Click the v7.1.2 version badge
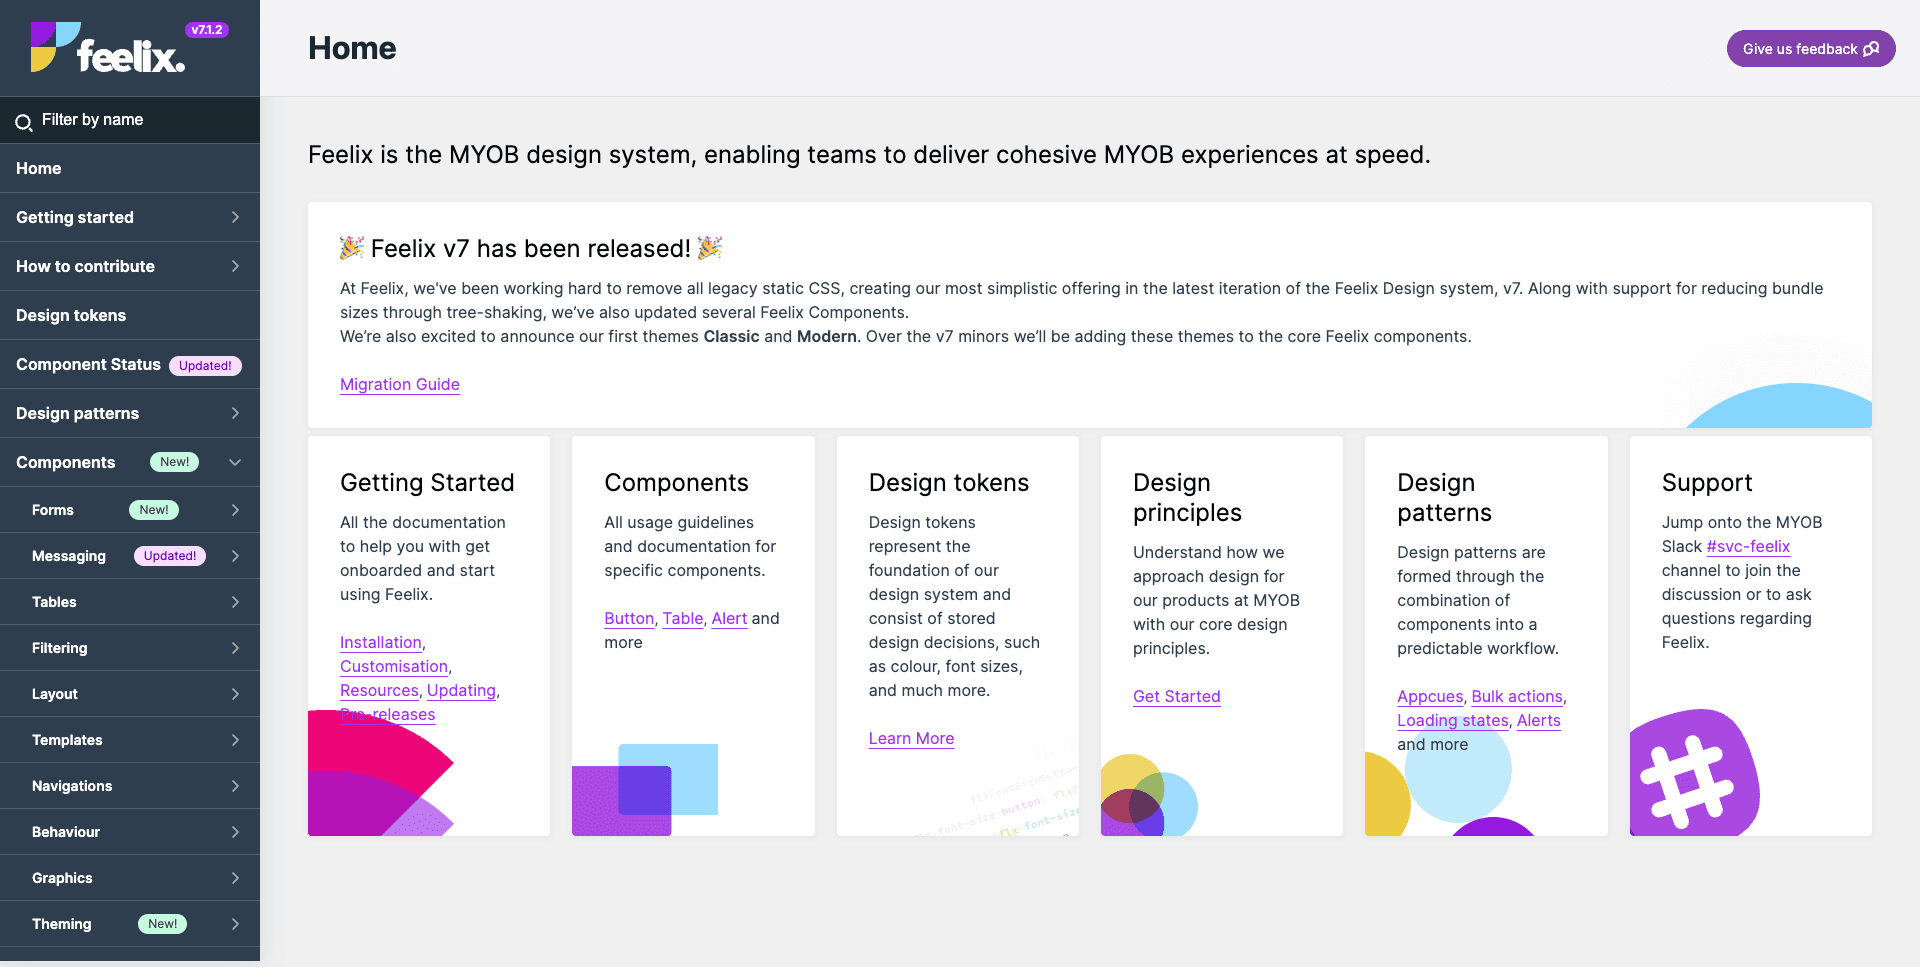Screen dimensions: 1920x967 point(207,30)
